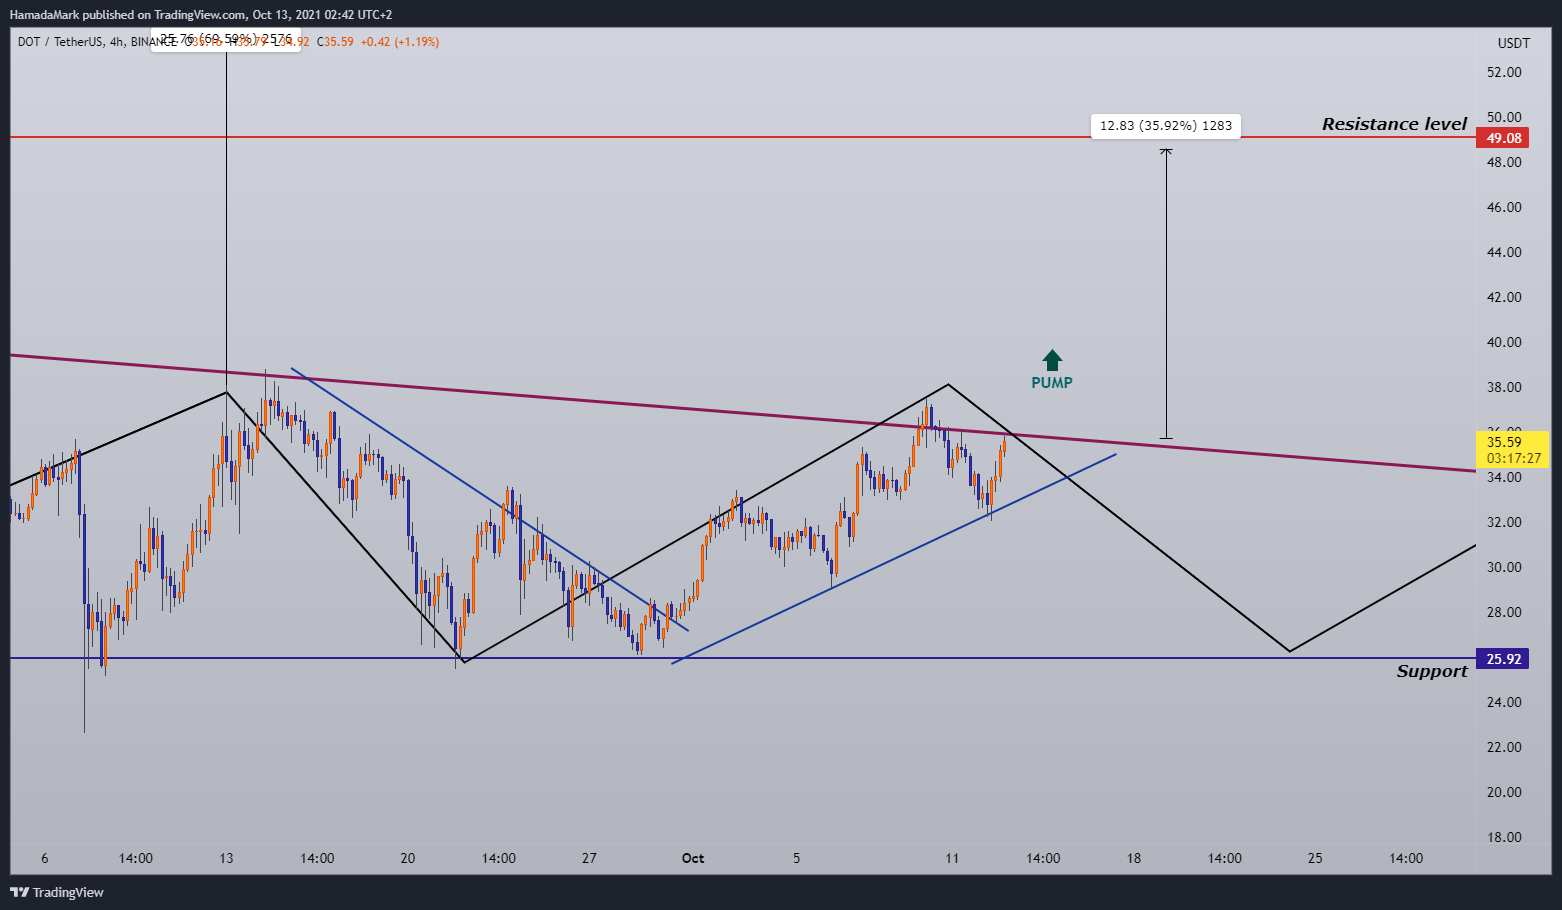Click the "Oct" label on time axis
1562x910 pixels.
693,858
